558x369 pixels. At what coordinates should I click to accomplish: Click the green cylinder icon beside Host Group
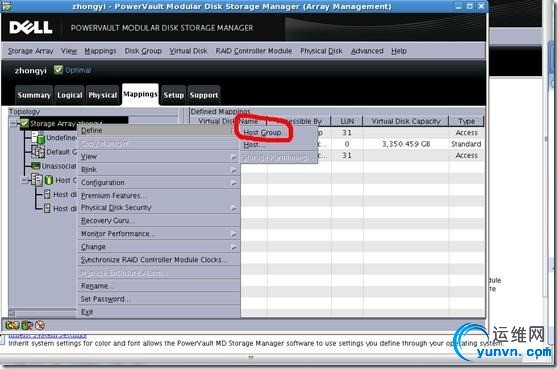click(x=49, y=180)
